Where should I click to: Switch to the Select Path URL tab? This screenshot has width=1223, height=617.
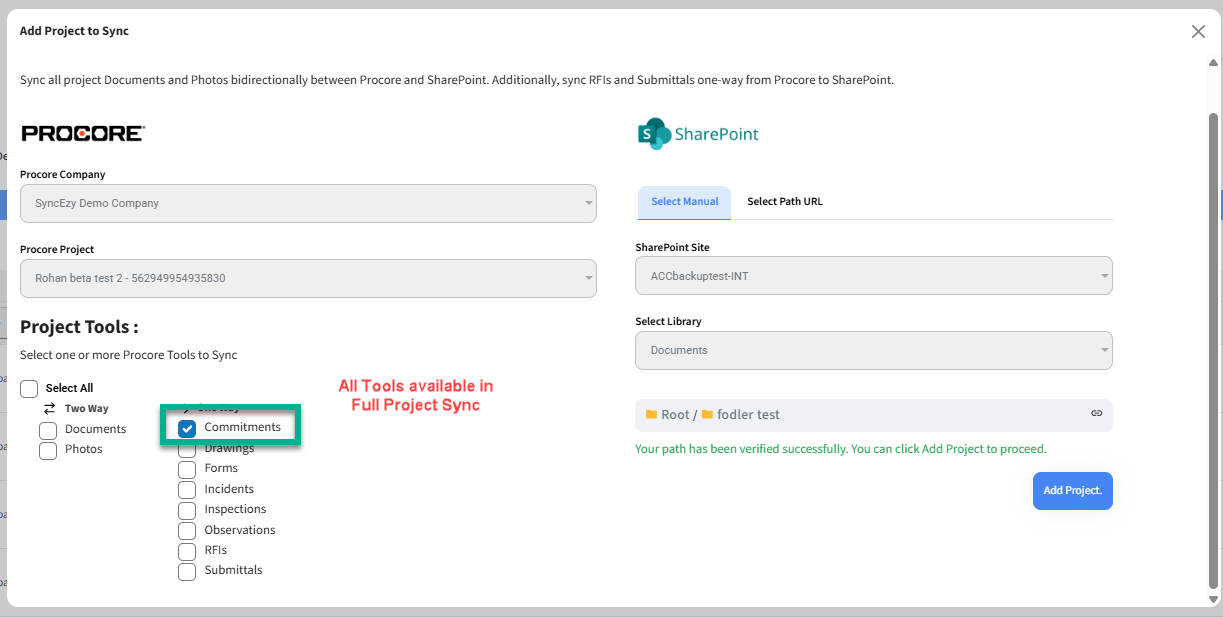785,202
